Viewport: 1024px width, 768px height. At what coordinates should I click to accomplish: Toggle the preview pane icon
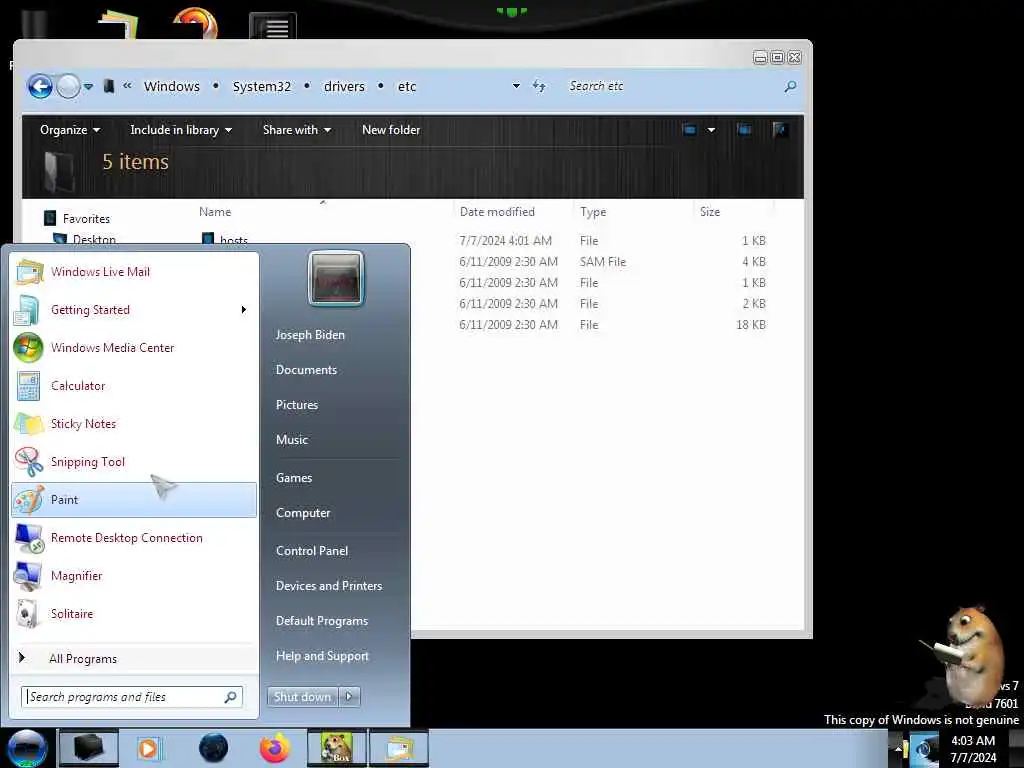744,130
